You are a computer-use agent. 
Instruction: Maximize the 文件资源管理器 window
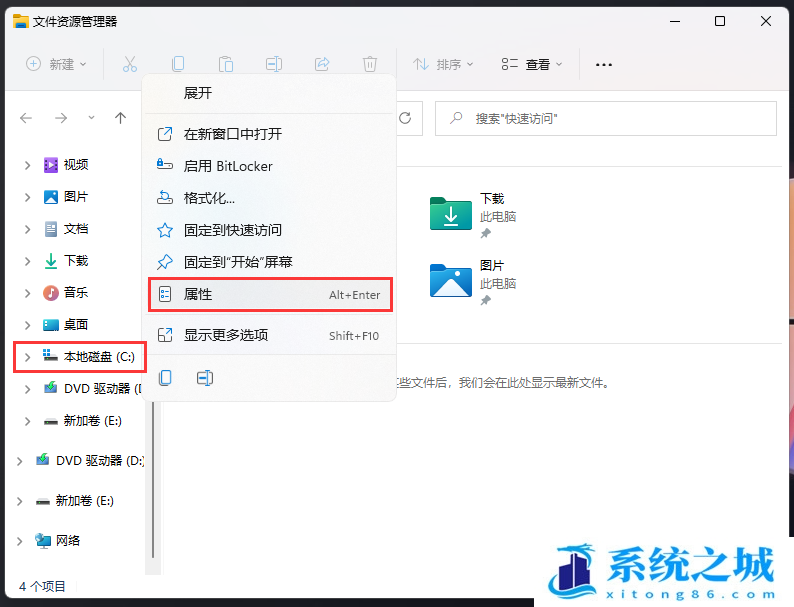(x=720, y=21)
